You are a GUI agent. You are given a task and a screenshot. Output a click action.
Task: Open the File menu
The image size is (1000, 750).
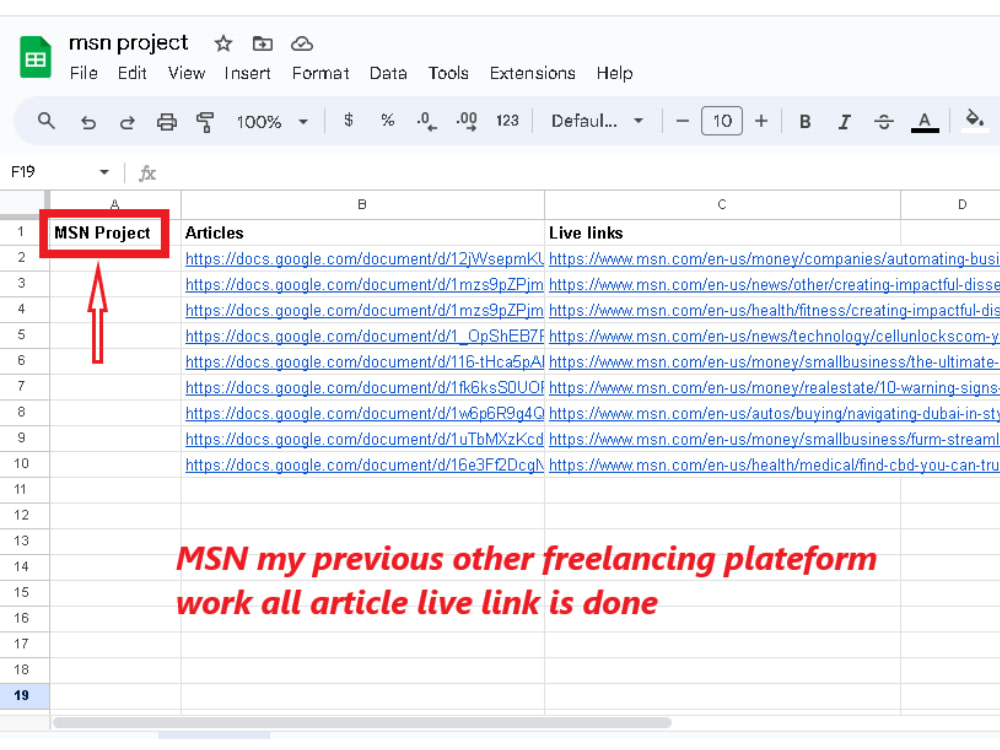tap(84, 73)
